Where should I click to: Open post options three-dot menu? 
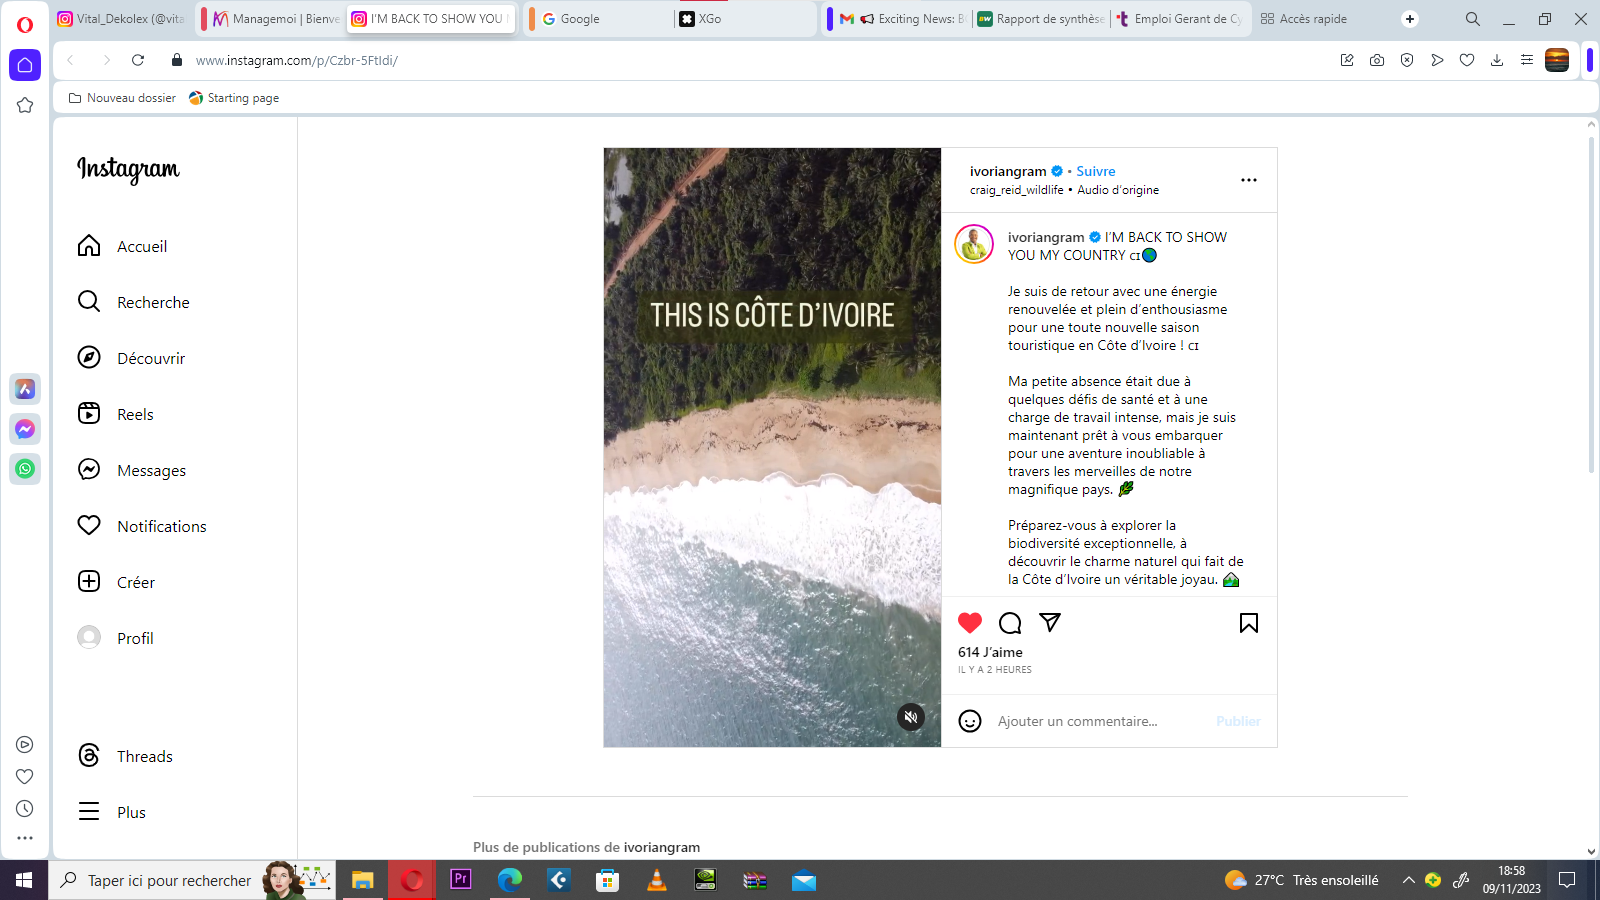click(x=1248, y=180)
